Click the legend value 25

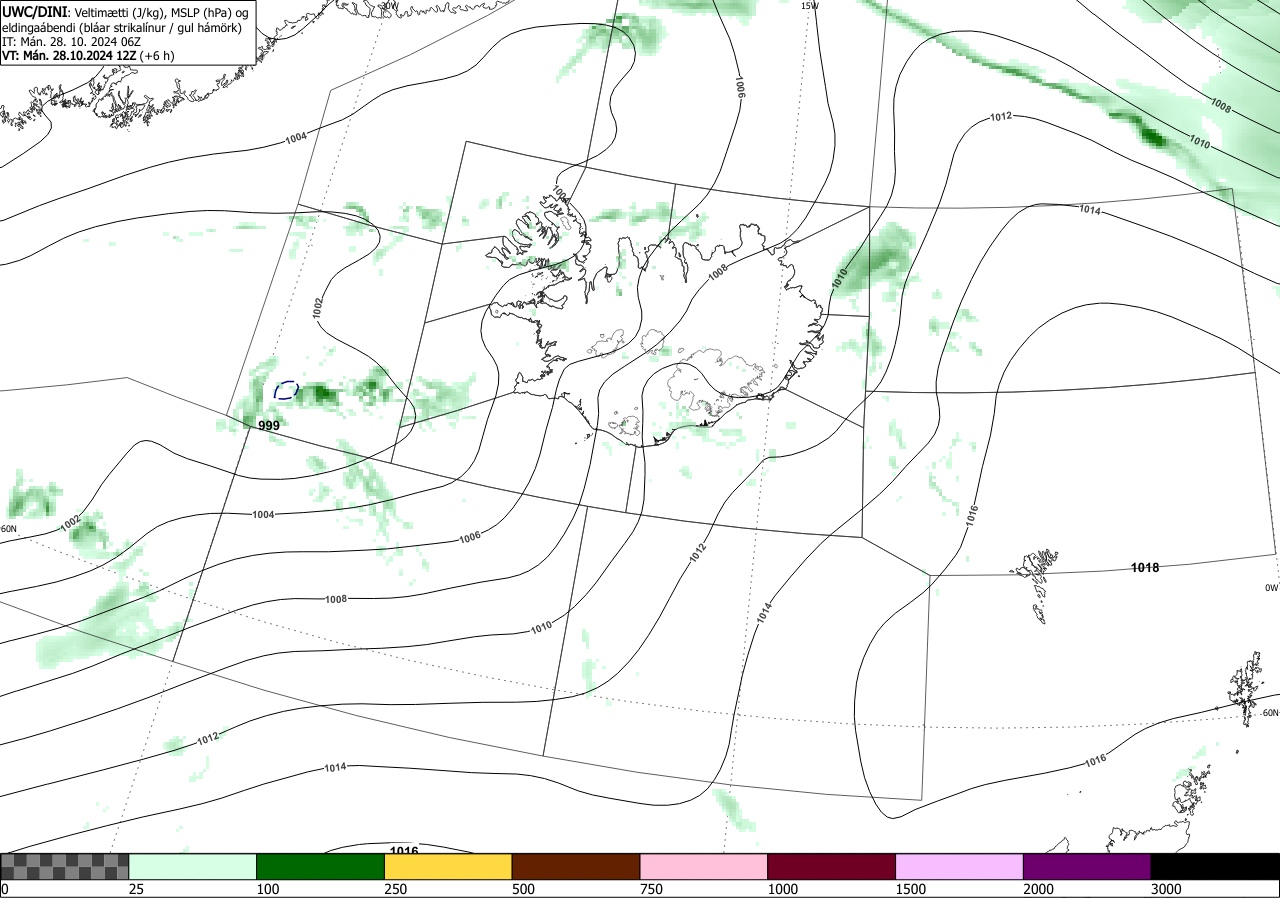click(138, 889)
